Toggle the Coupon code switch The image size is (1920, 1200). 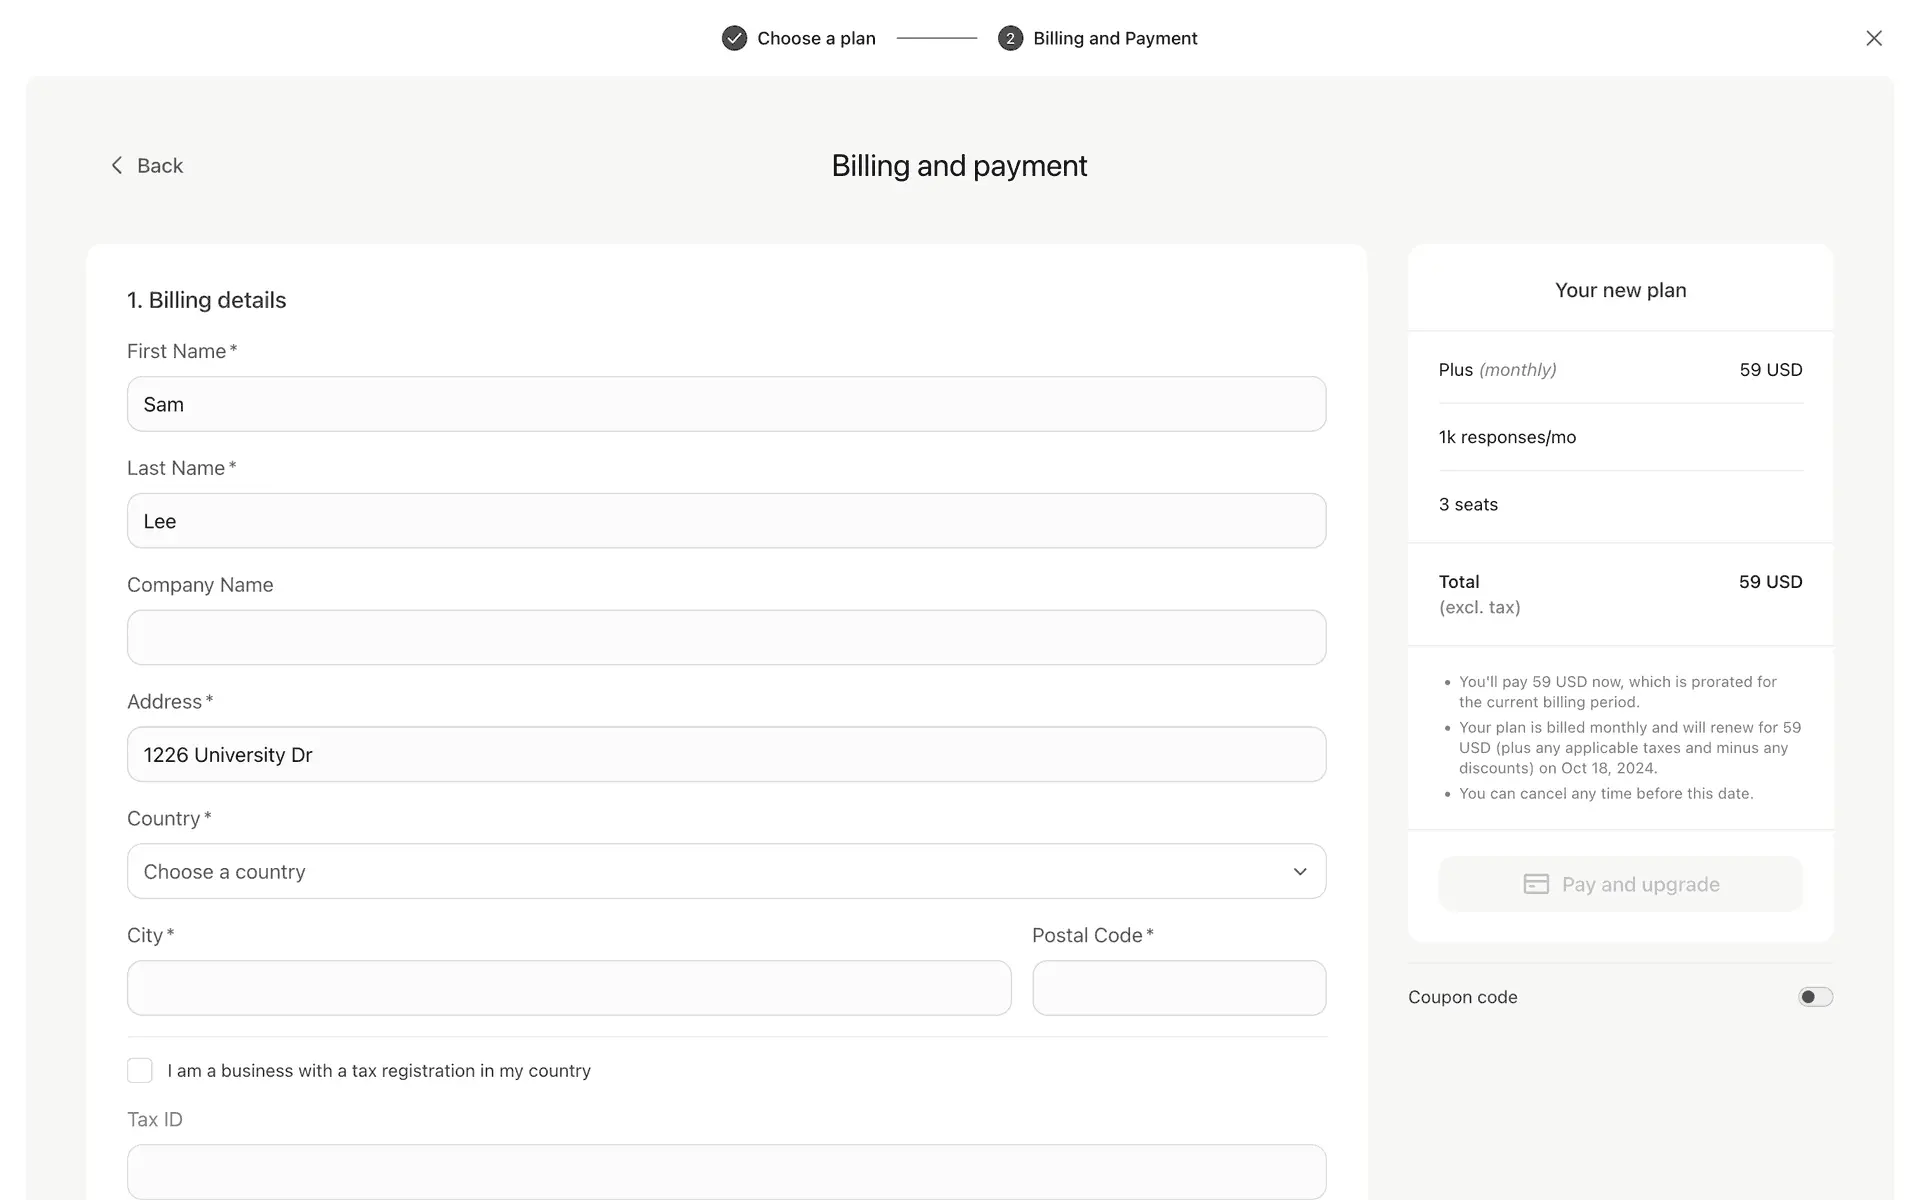(x=1815, y=997)
